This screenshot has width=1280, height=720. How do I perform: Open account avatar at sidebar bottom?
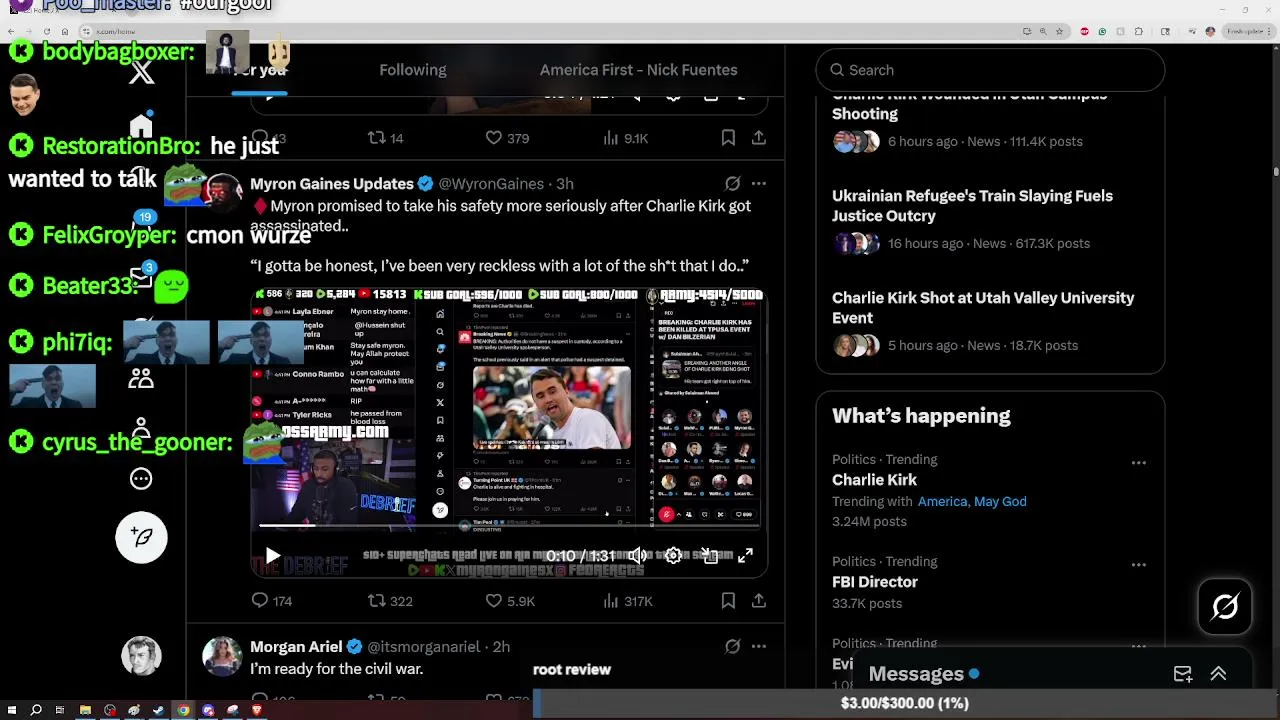[141, 656]
